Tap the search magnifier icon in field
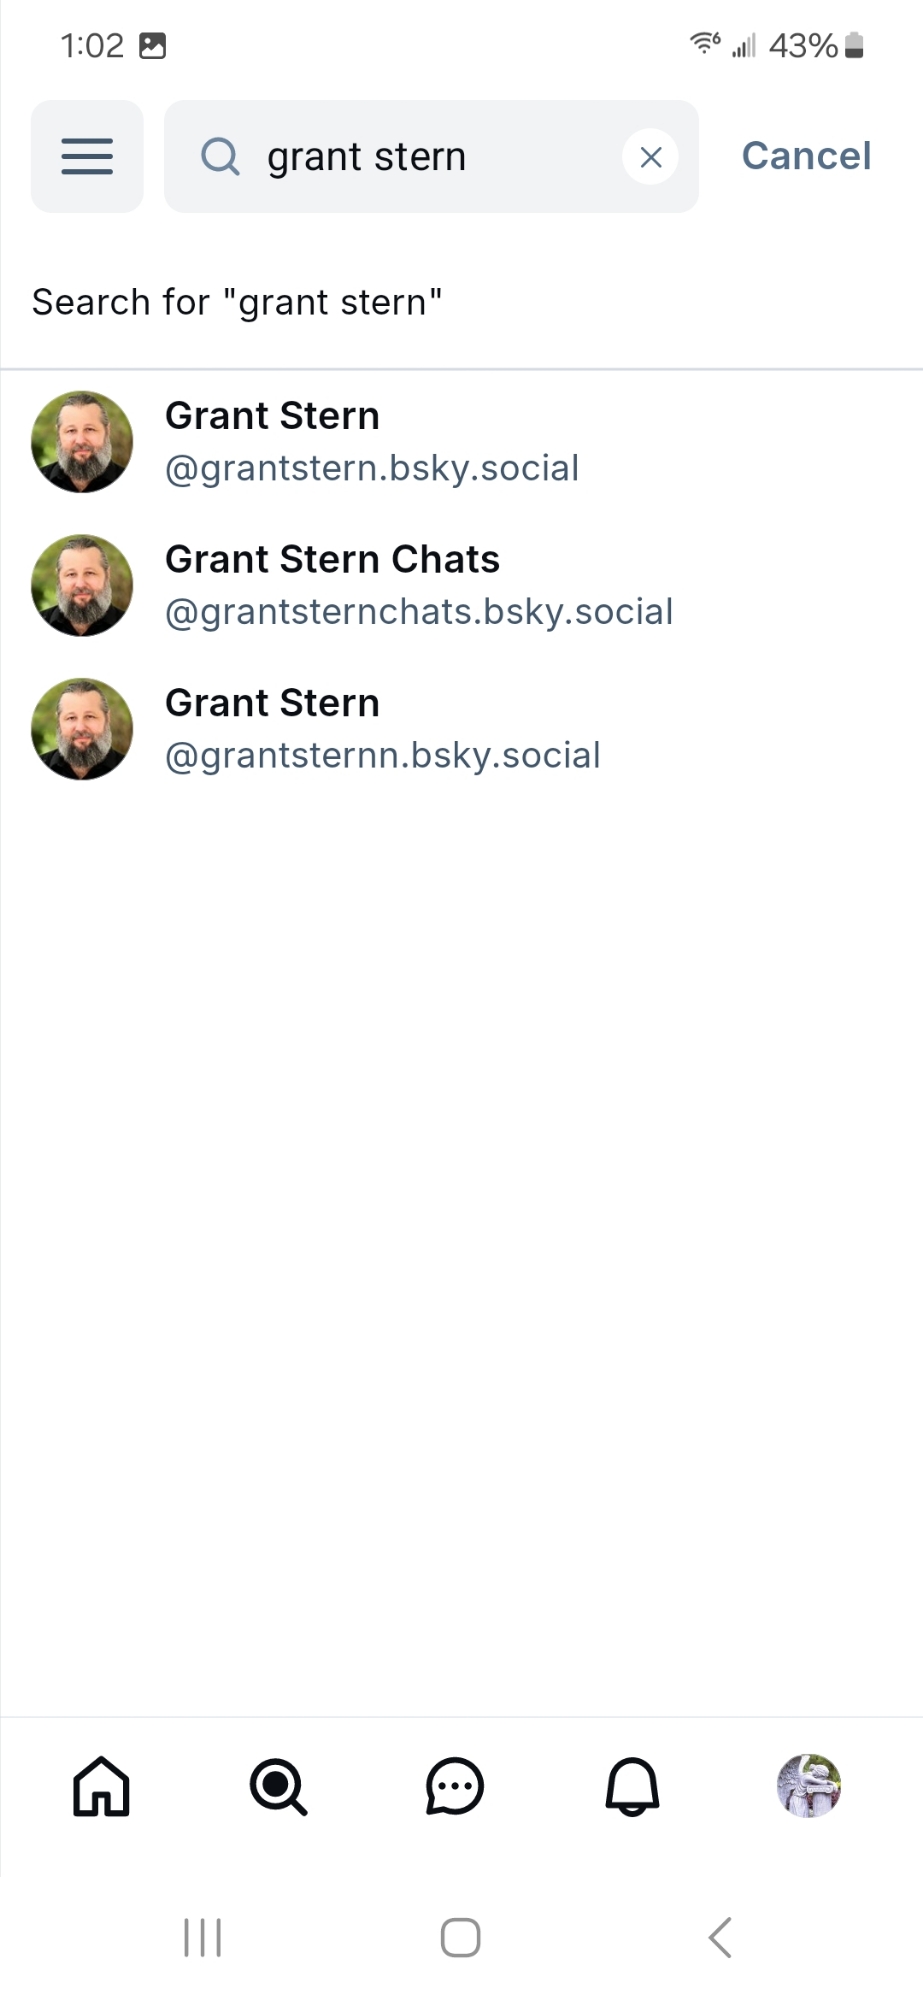 (x=220, y=156)
